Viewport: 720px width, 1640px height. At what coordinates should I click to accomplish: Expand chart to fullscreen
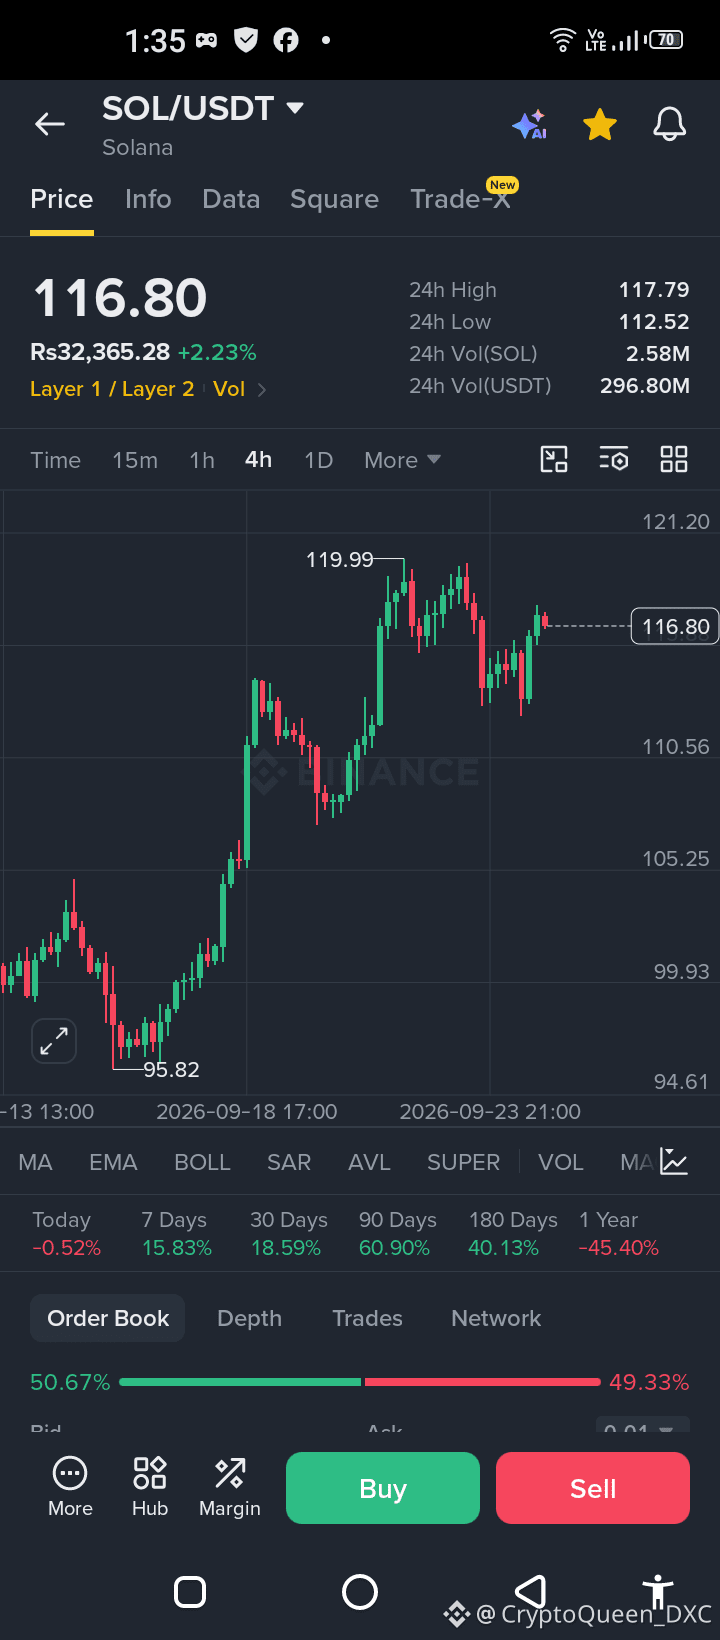[54, 1041]
